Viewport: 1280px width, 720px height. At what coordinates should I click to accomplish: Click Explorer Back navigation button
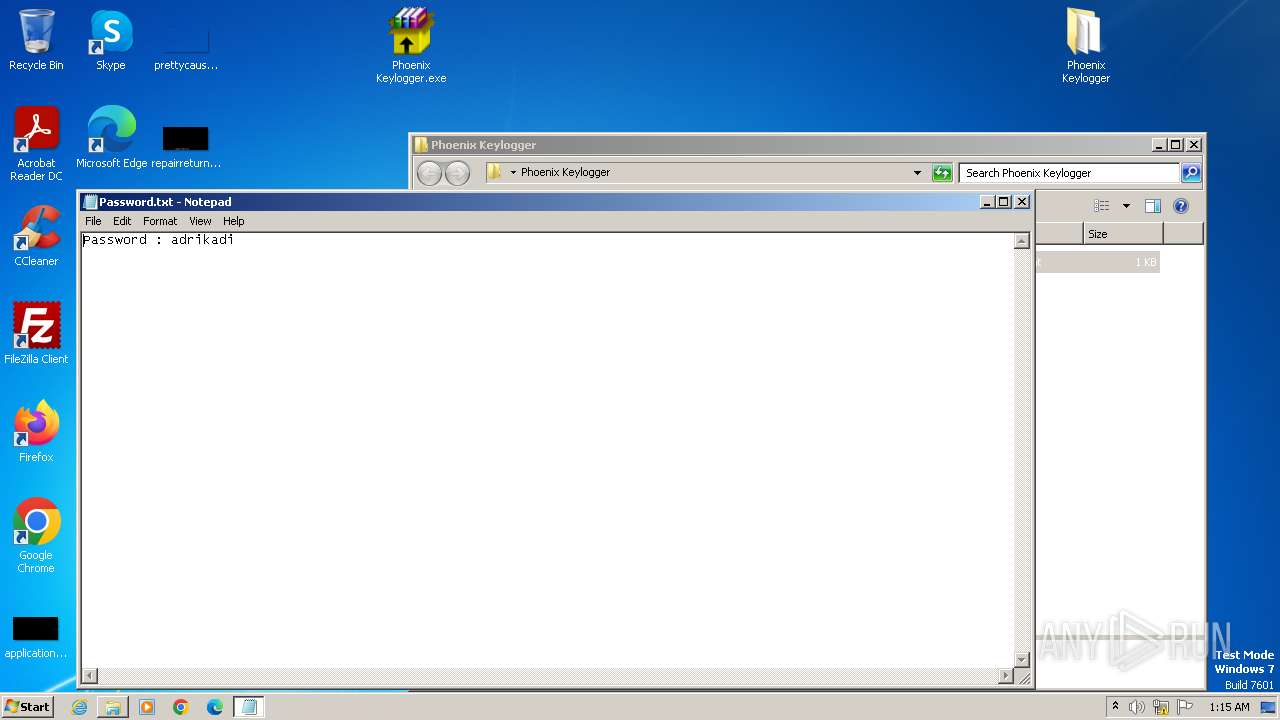[x=429, y=173]
